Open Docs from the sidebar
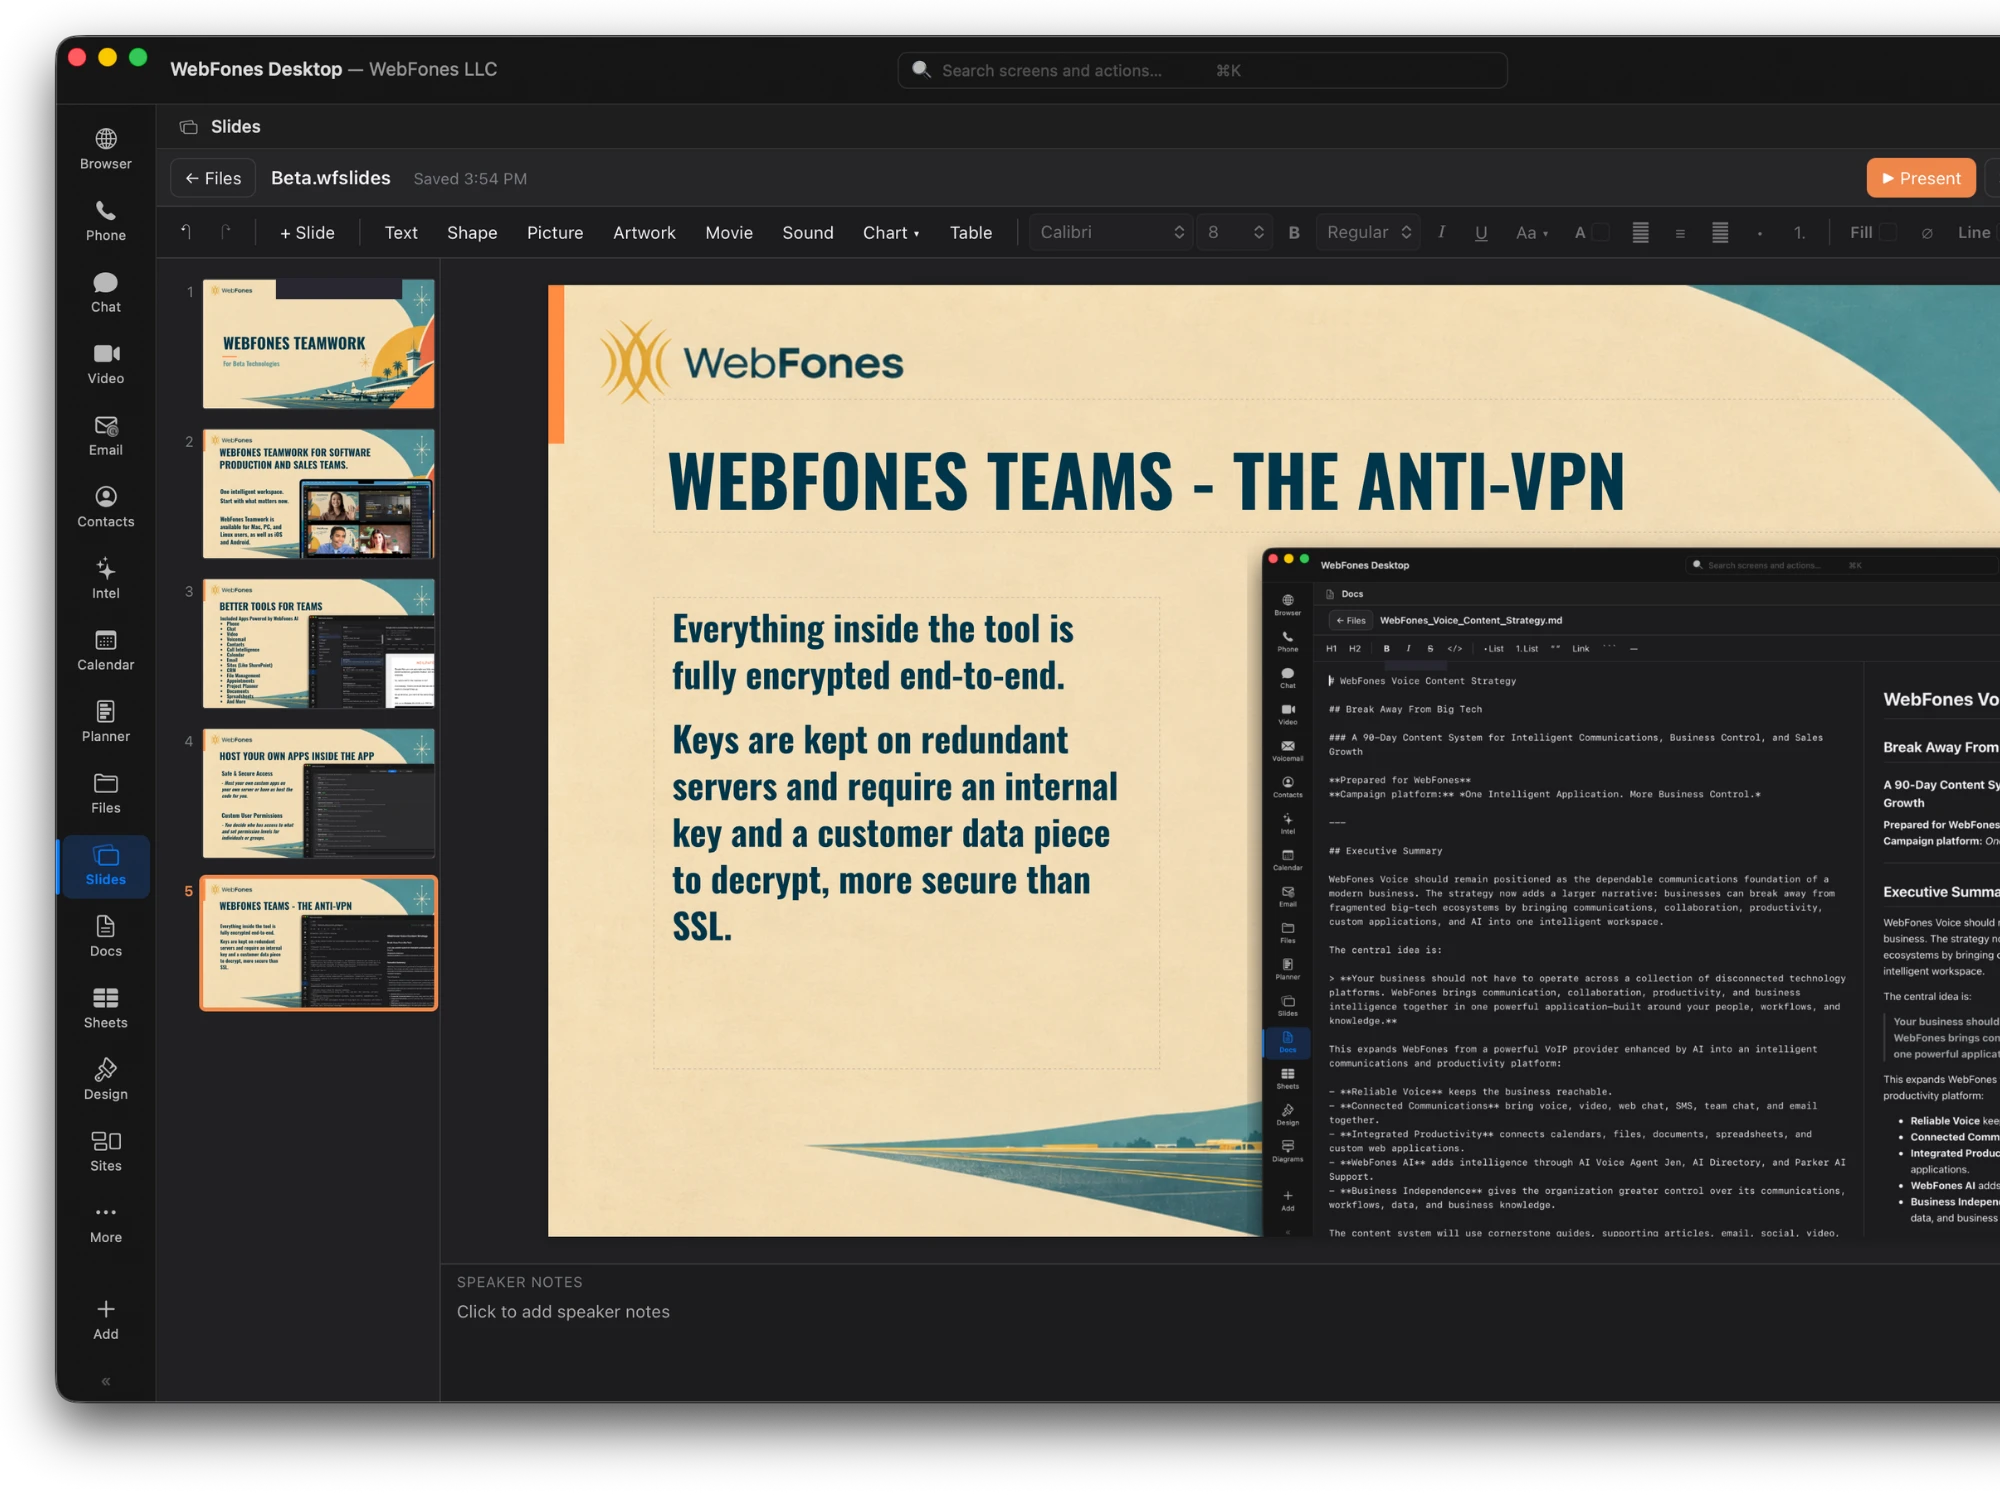Viewport: 2000px width, 1500px height. point(105,937)
